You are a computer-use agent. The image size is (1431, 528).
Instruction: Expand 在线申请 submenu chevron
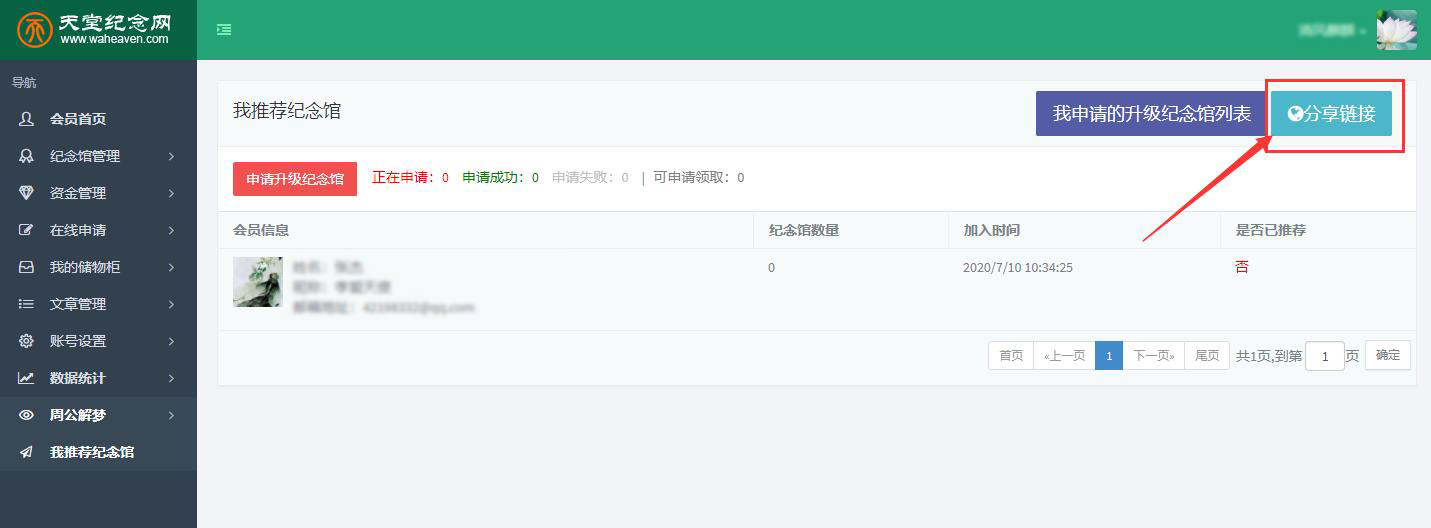pyautogui.click(x=172, y=230)
